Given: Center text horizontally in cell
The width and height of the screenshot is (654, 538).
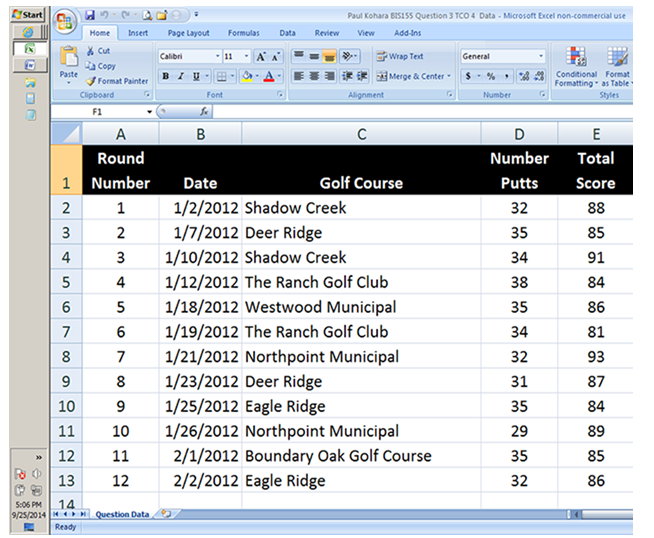Looking at the screenshot, I should [314, 76].
